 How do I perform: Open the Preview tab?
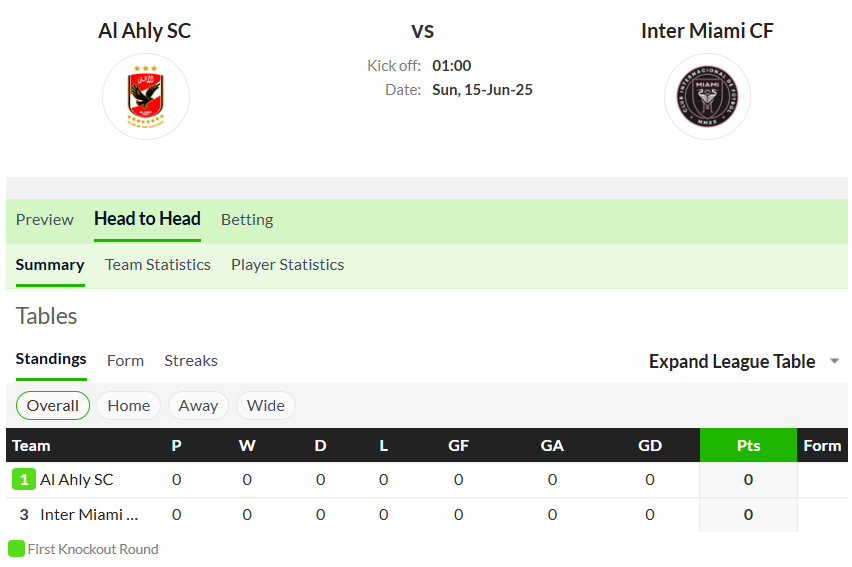45,220
